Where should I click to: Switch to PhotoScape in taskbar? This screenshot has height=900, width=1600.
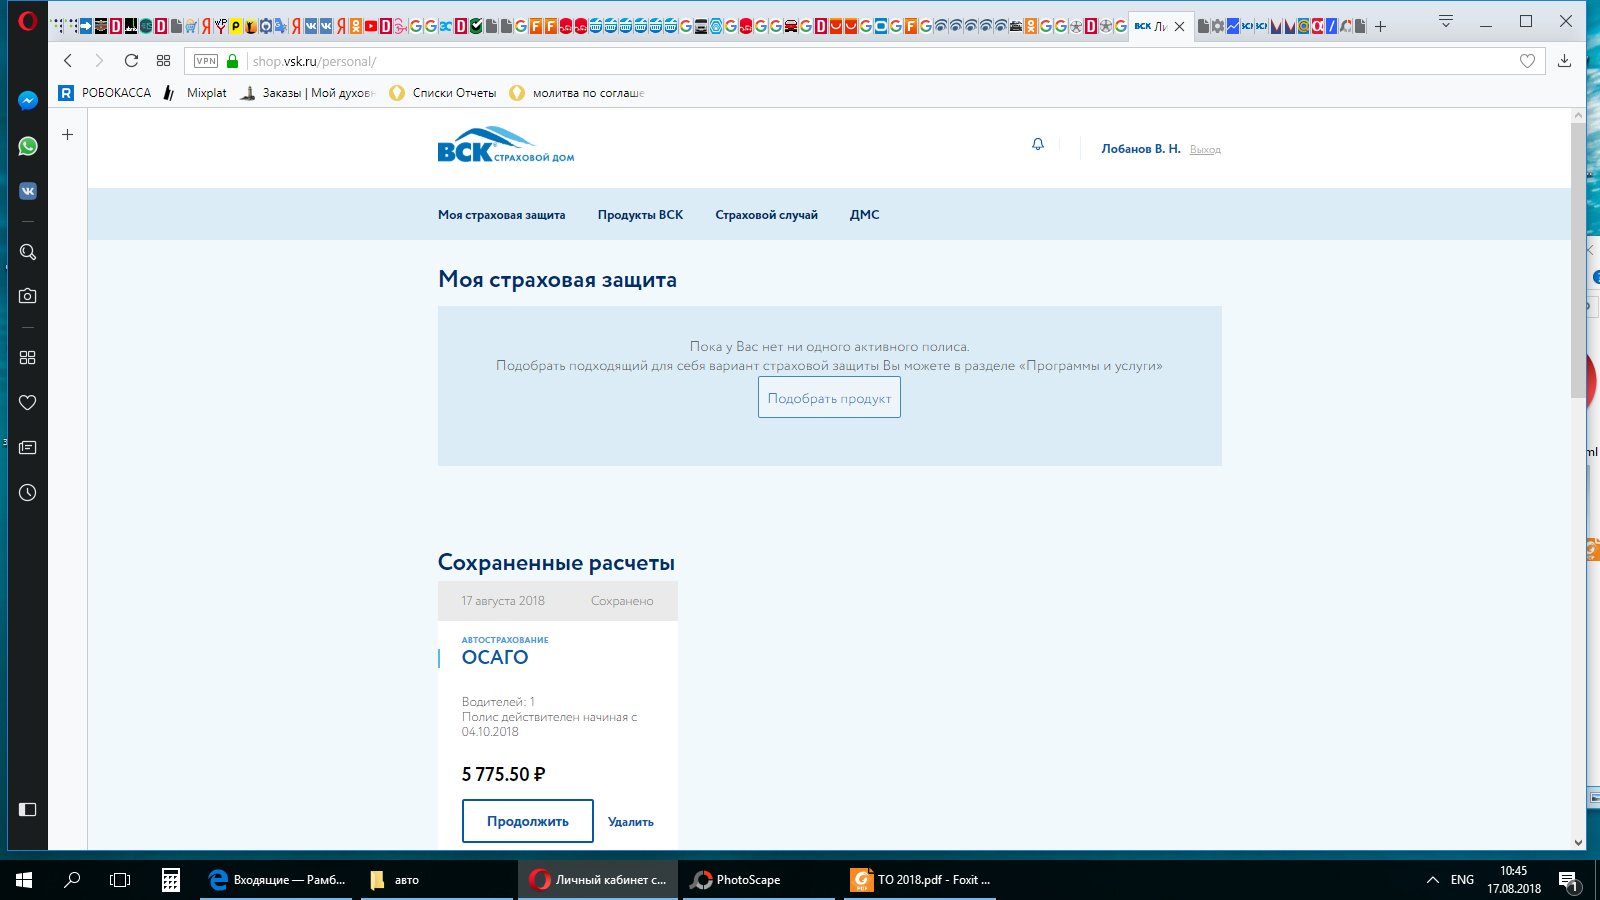coord(759,880)
